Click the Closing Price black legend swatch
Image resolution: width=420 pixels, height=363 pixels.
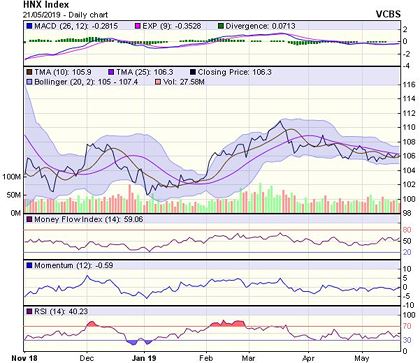tap(193, 72)
